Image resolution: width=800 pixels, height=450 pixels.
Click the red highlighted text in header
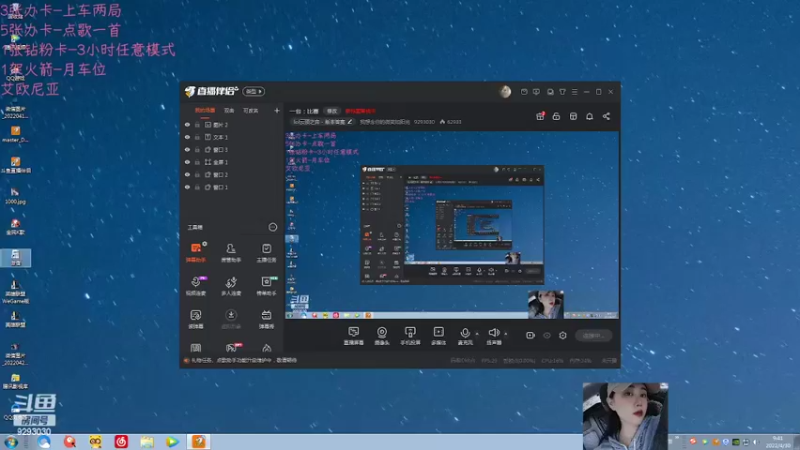click(360, 111)
